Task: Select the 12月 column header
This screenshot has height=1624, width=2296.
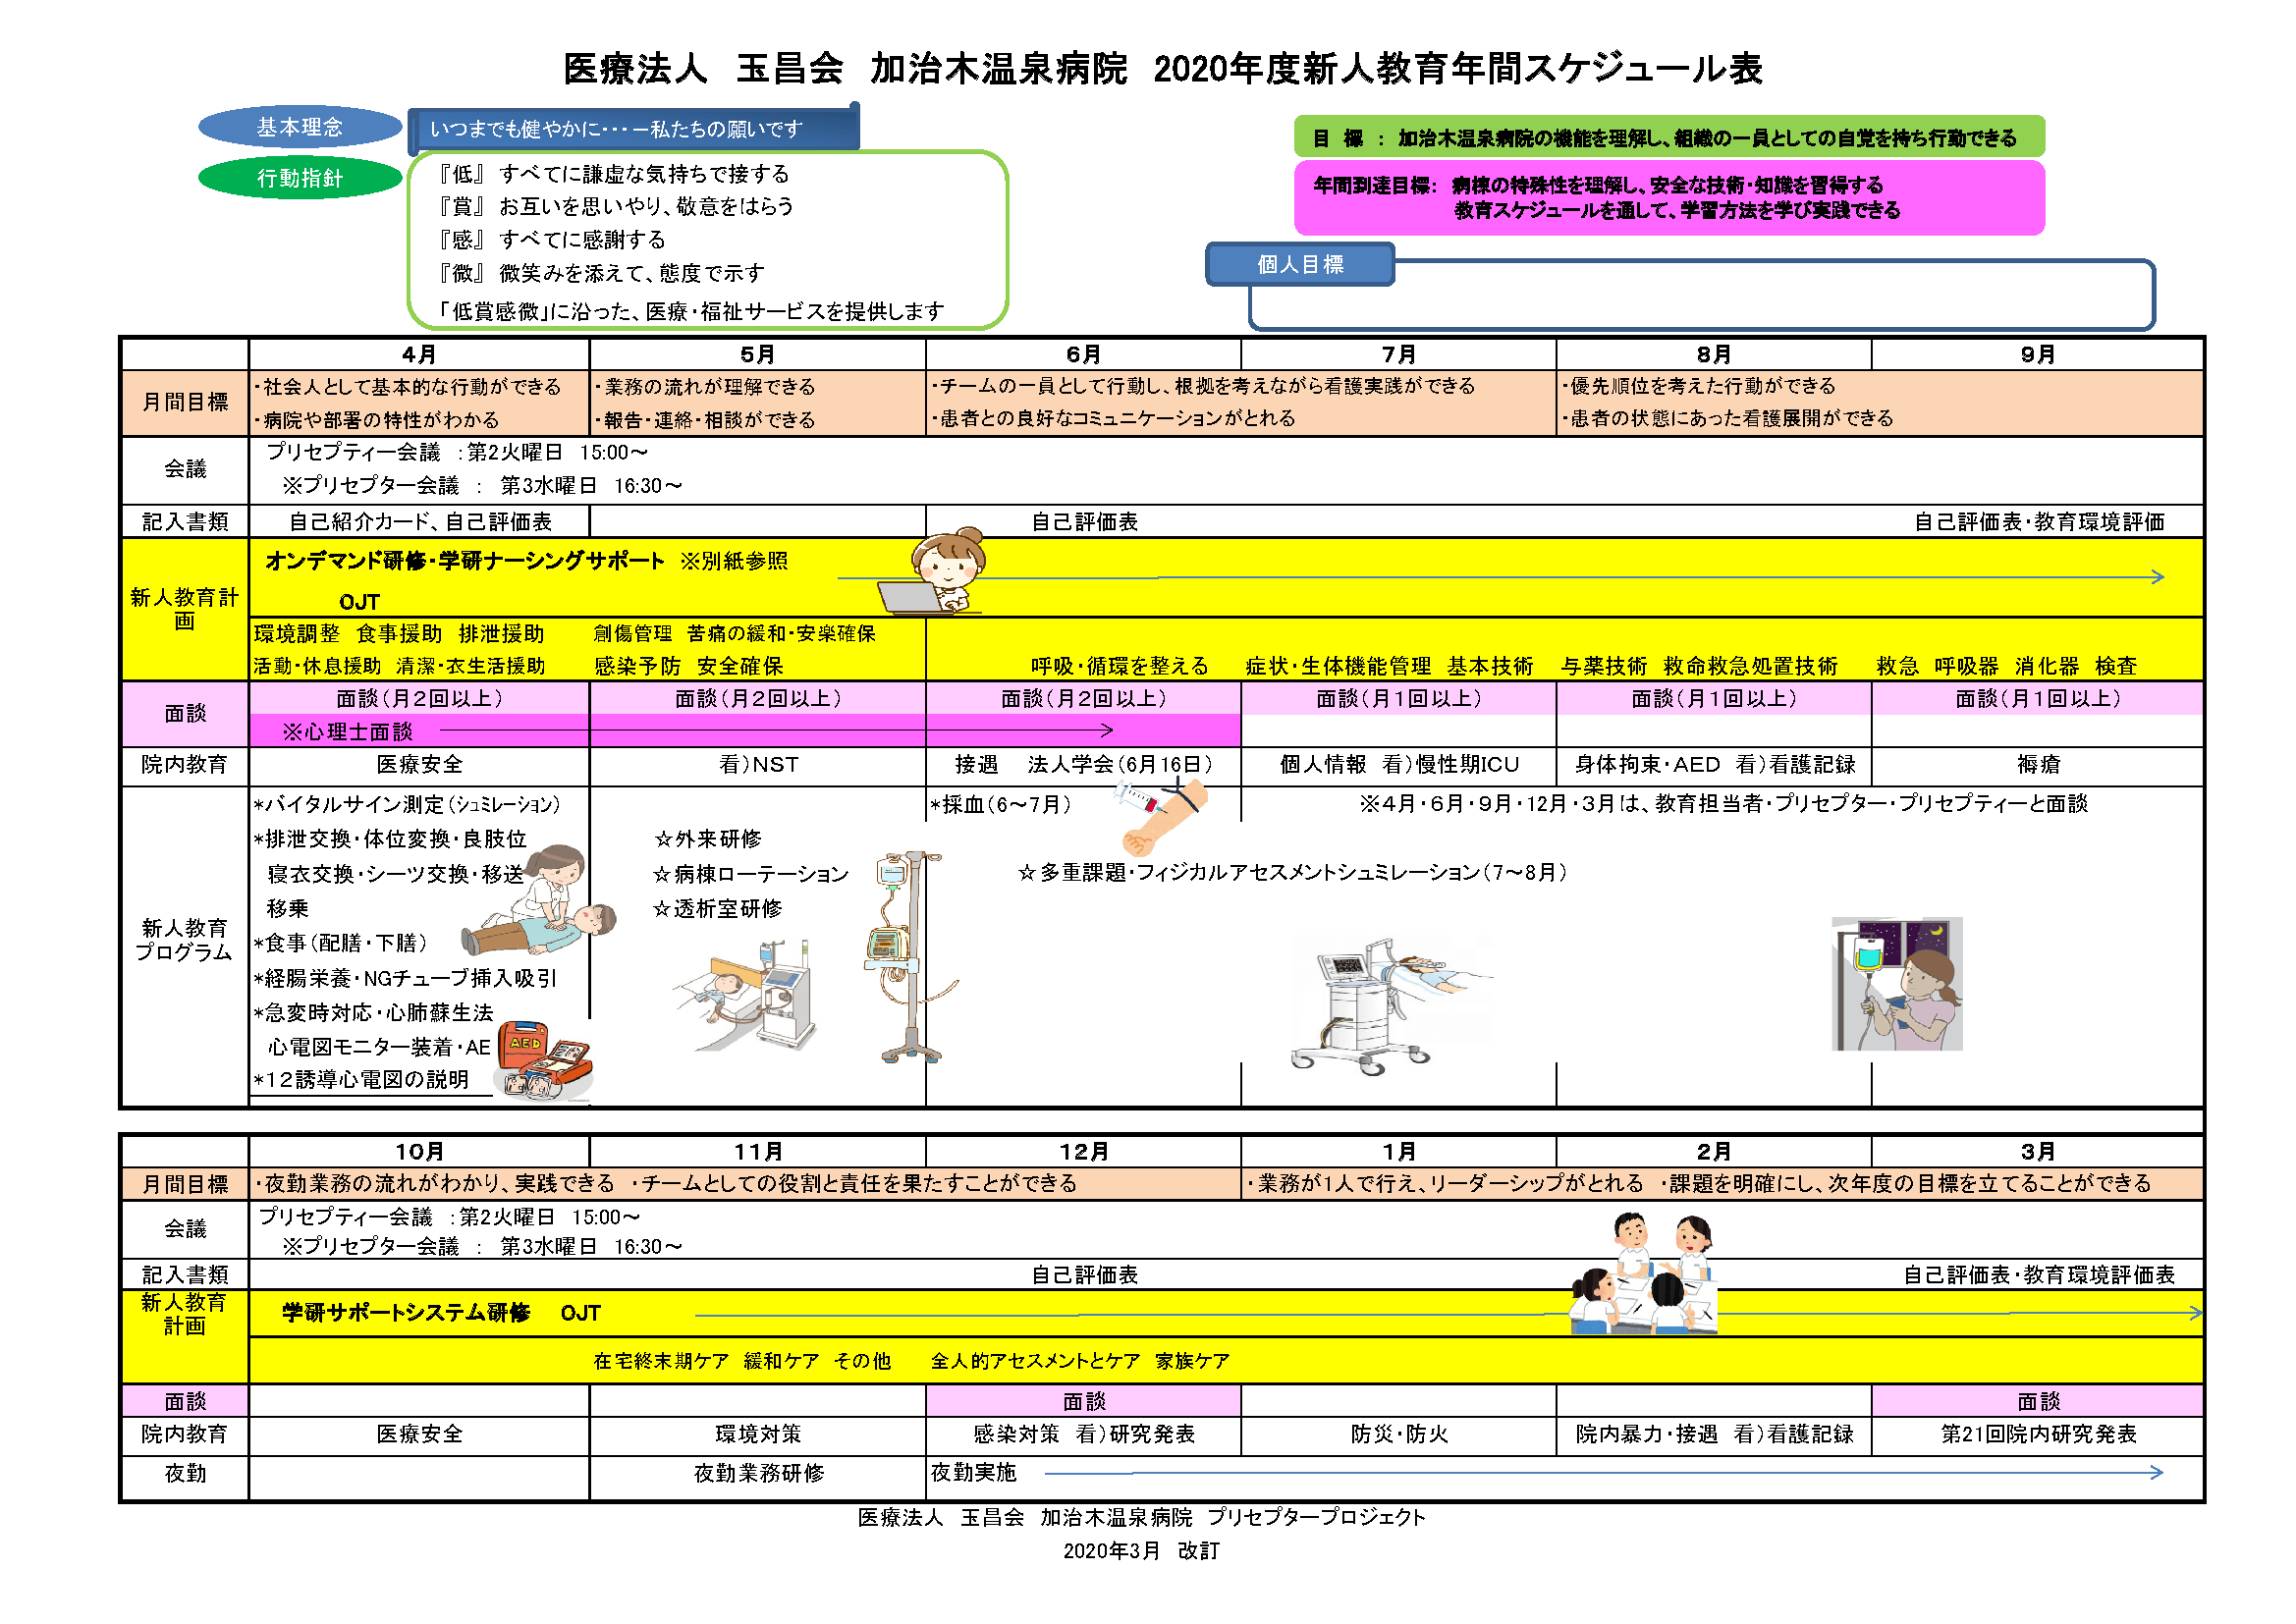Action: (x=1083, y=1151)
